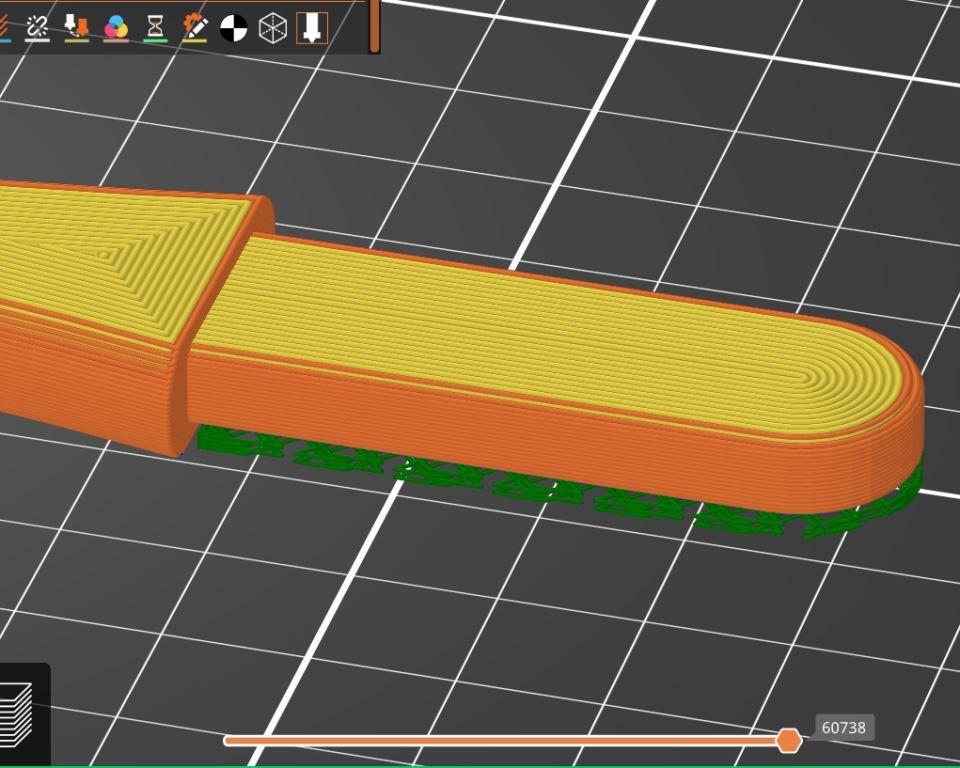This screenshot has height=768, width=960.
Task: Toggle tool changes display (two nozzles icon)
Action: pyautogui.click(x=77, y=28)
